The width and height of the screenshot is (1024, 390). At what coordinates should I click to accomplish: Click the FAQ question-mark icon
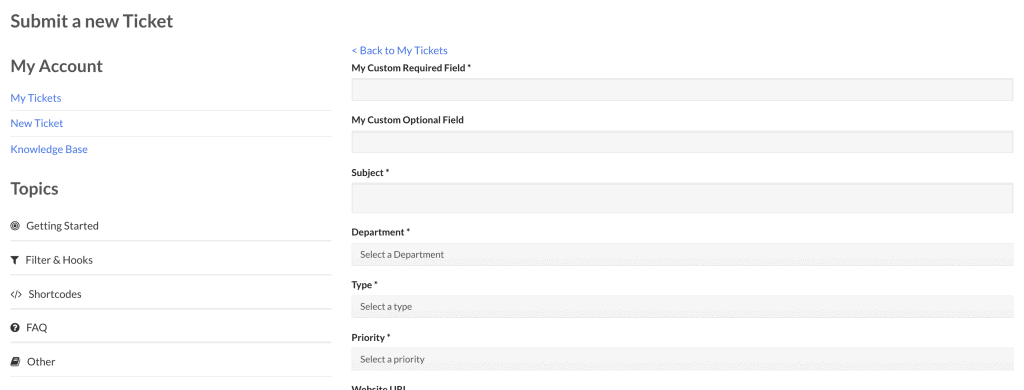click(x=15, y=328)
